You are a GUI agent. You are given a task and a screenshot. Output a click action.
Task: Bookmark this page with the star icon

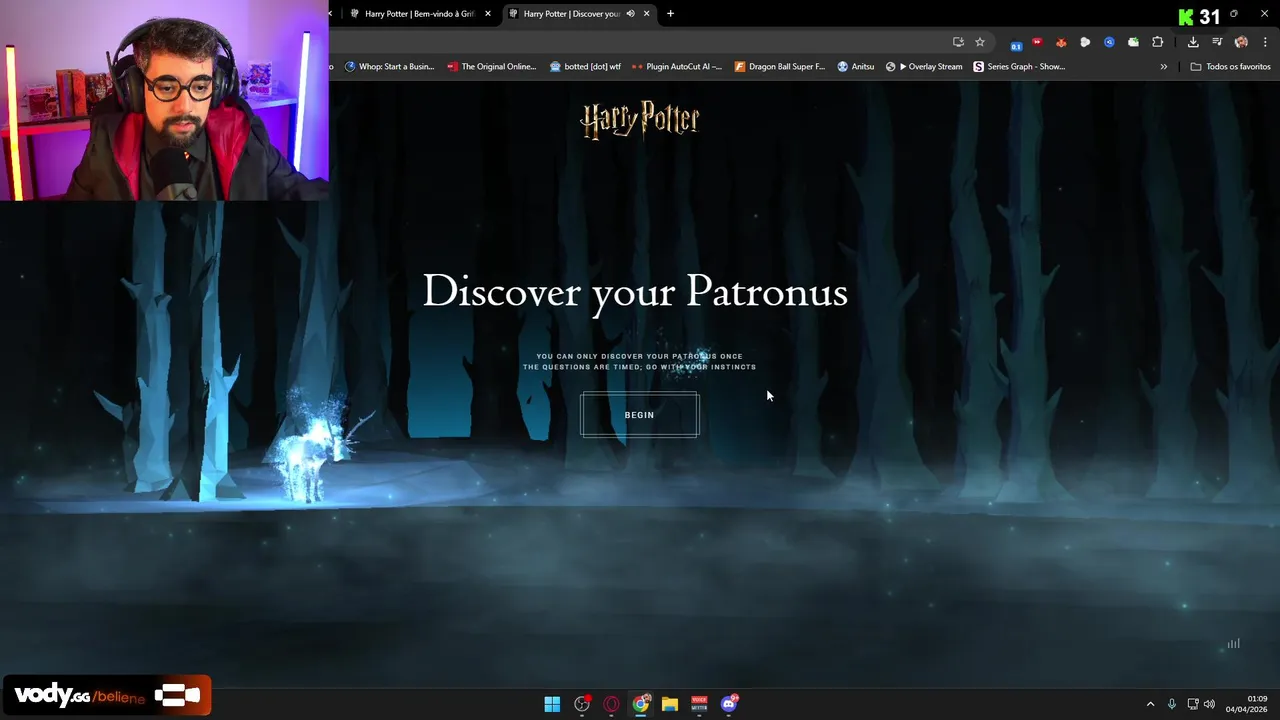[980, 42]
